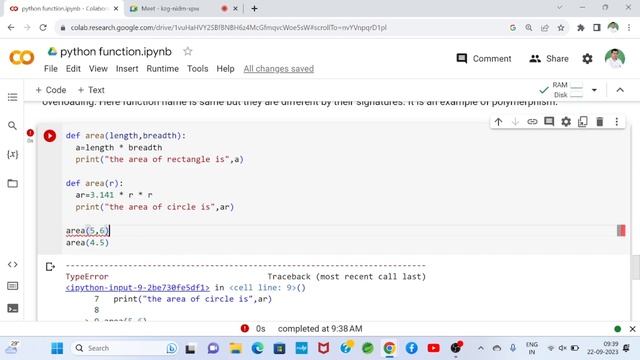Viewport: 640px width, 360px height.
Task: Move cell up arrow
Action: [498, 122]
